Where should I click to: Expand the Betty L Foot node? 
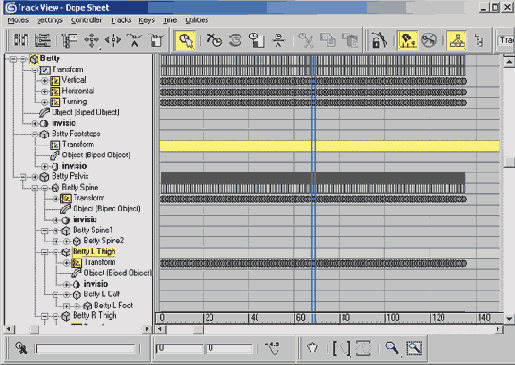pyautogui.click(x=66, y=306)
